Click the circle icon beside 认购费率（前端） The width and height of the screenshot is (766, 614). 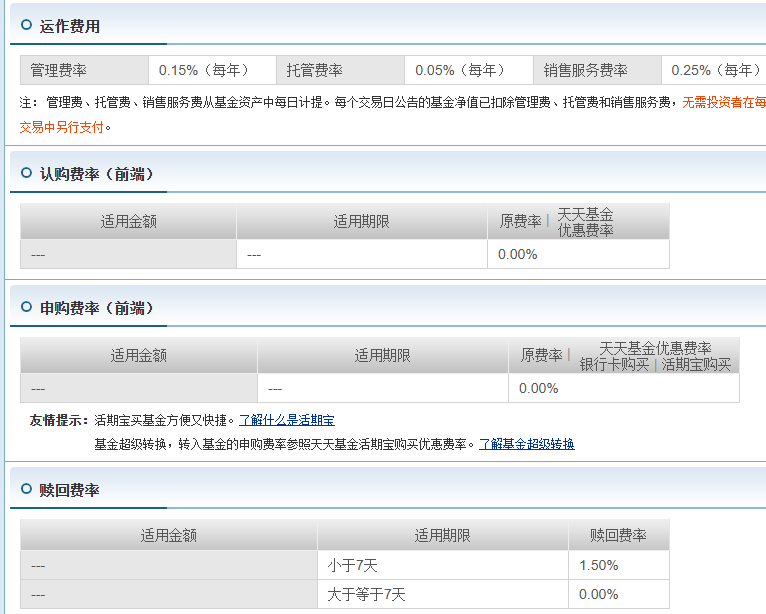(26, 172)
